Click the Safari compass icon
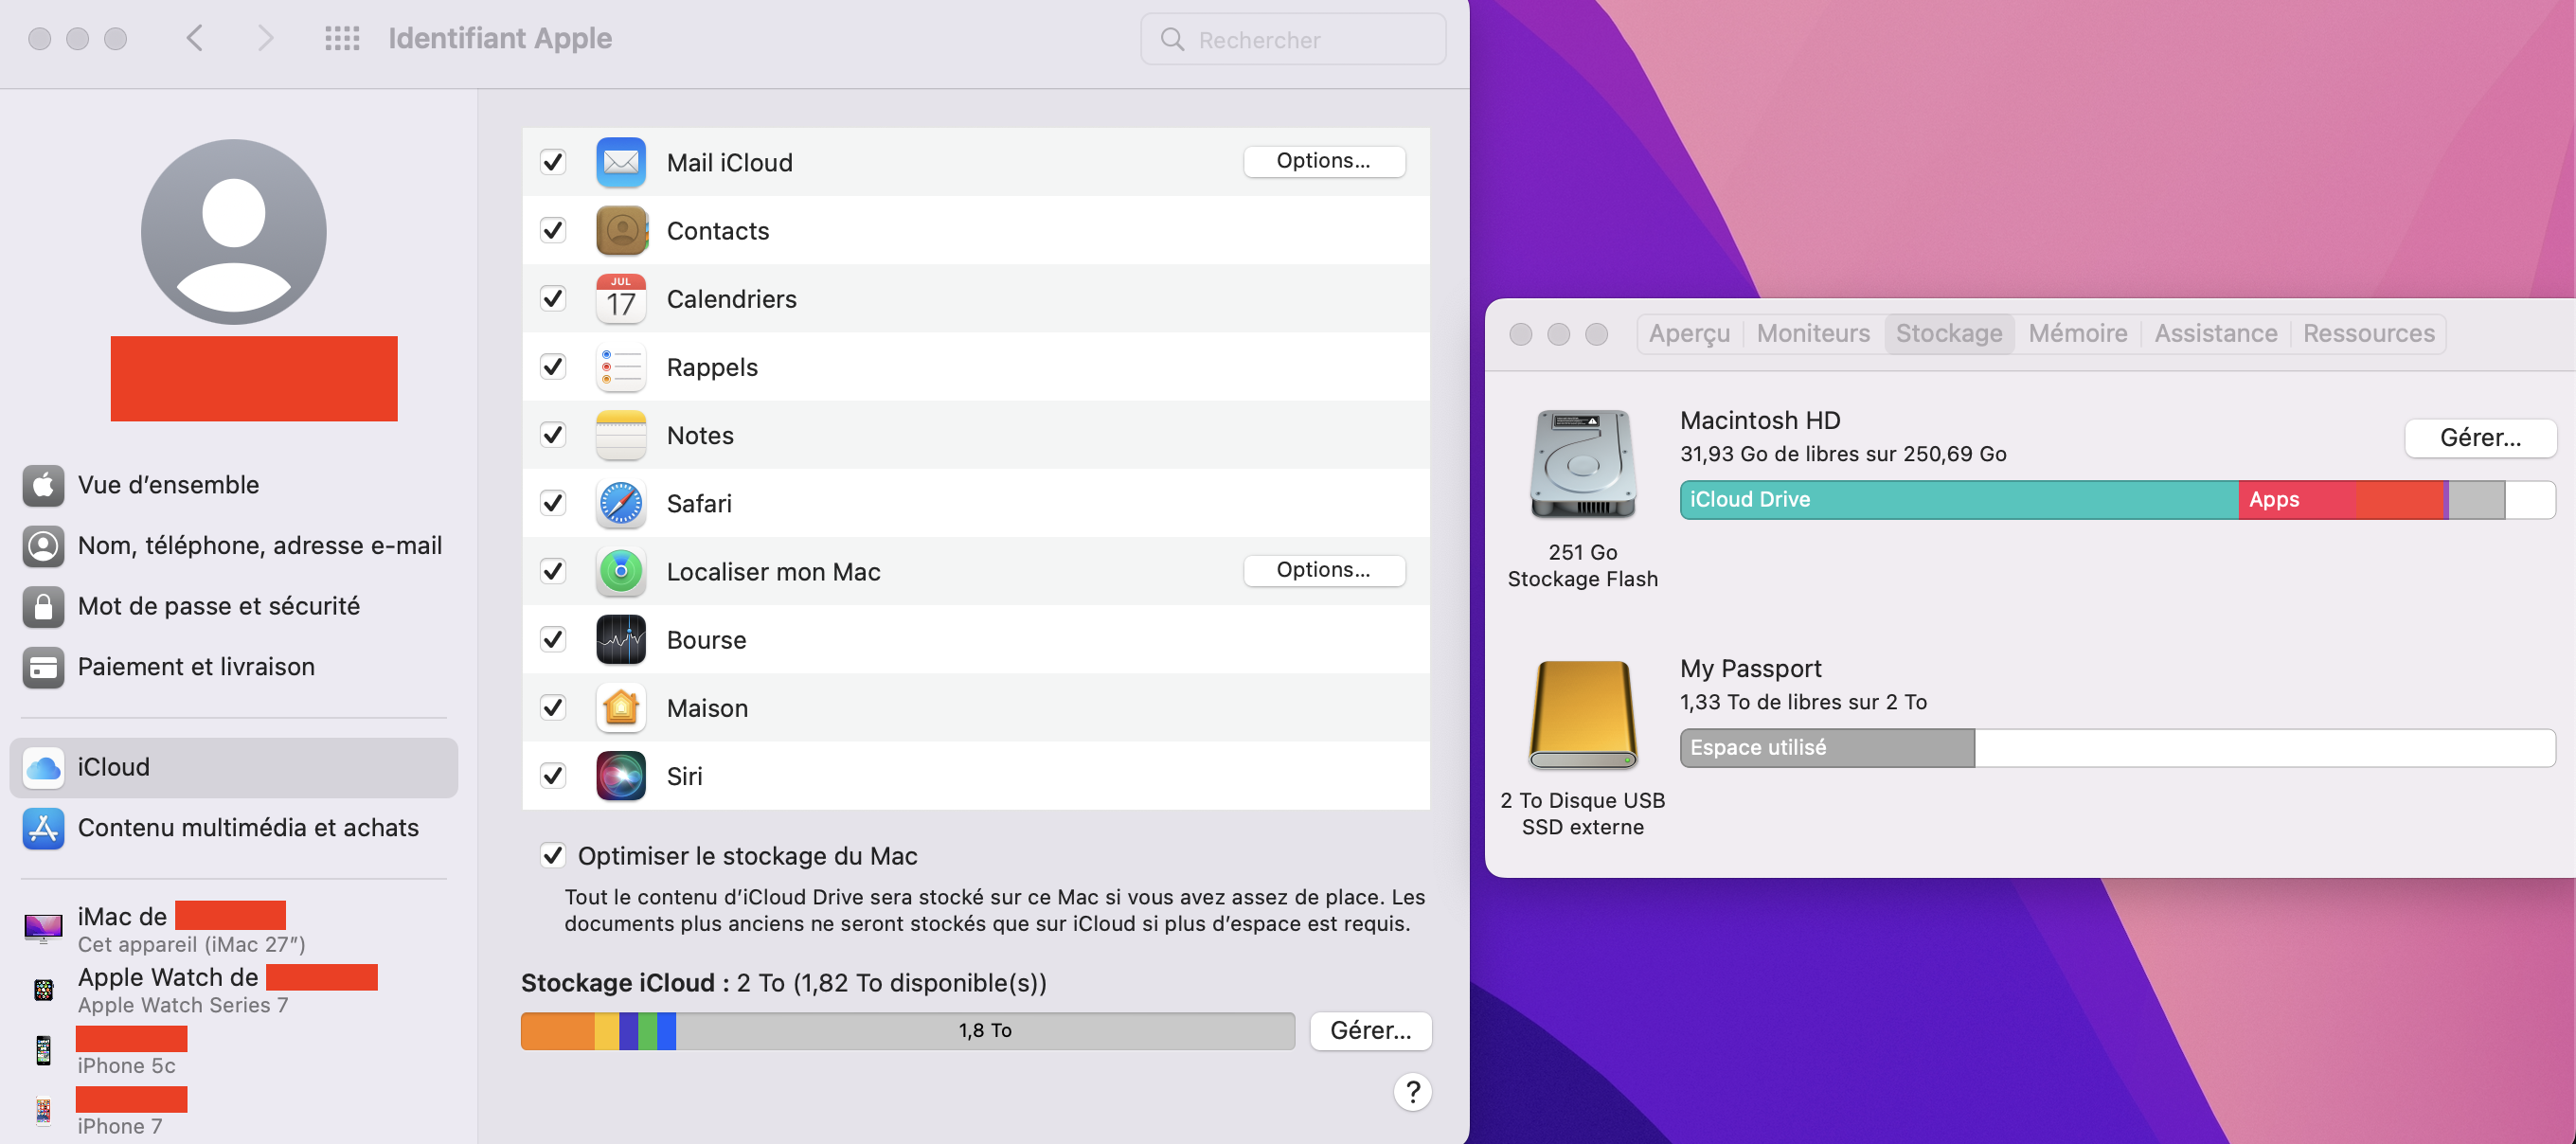2576x1144 pixels. coord(620,503)
